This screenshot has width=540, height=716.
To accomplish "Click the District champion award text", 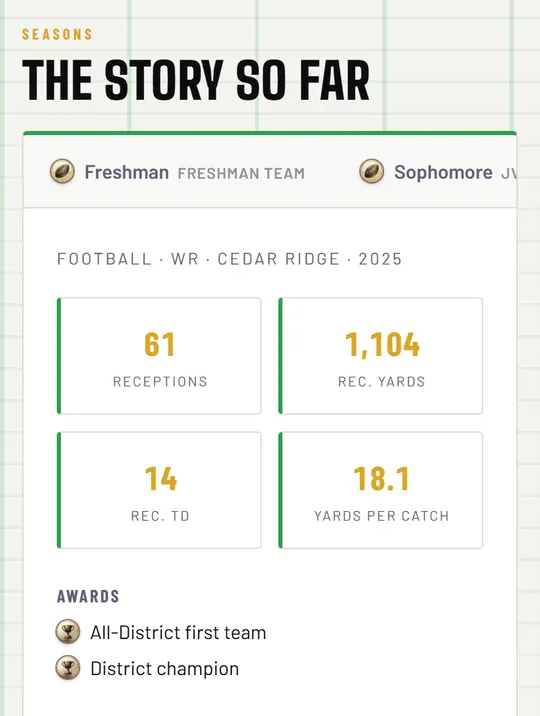I will click(x=165, y=669).
